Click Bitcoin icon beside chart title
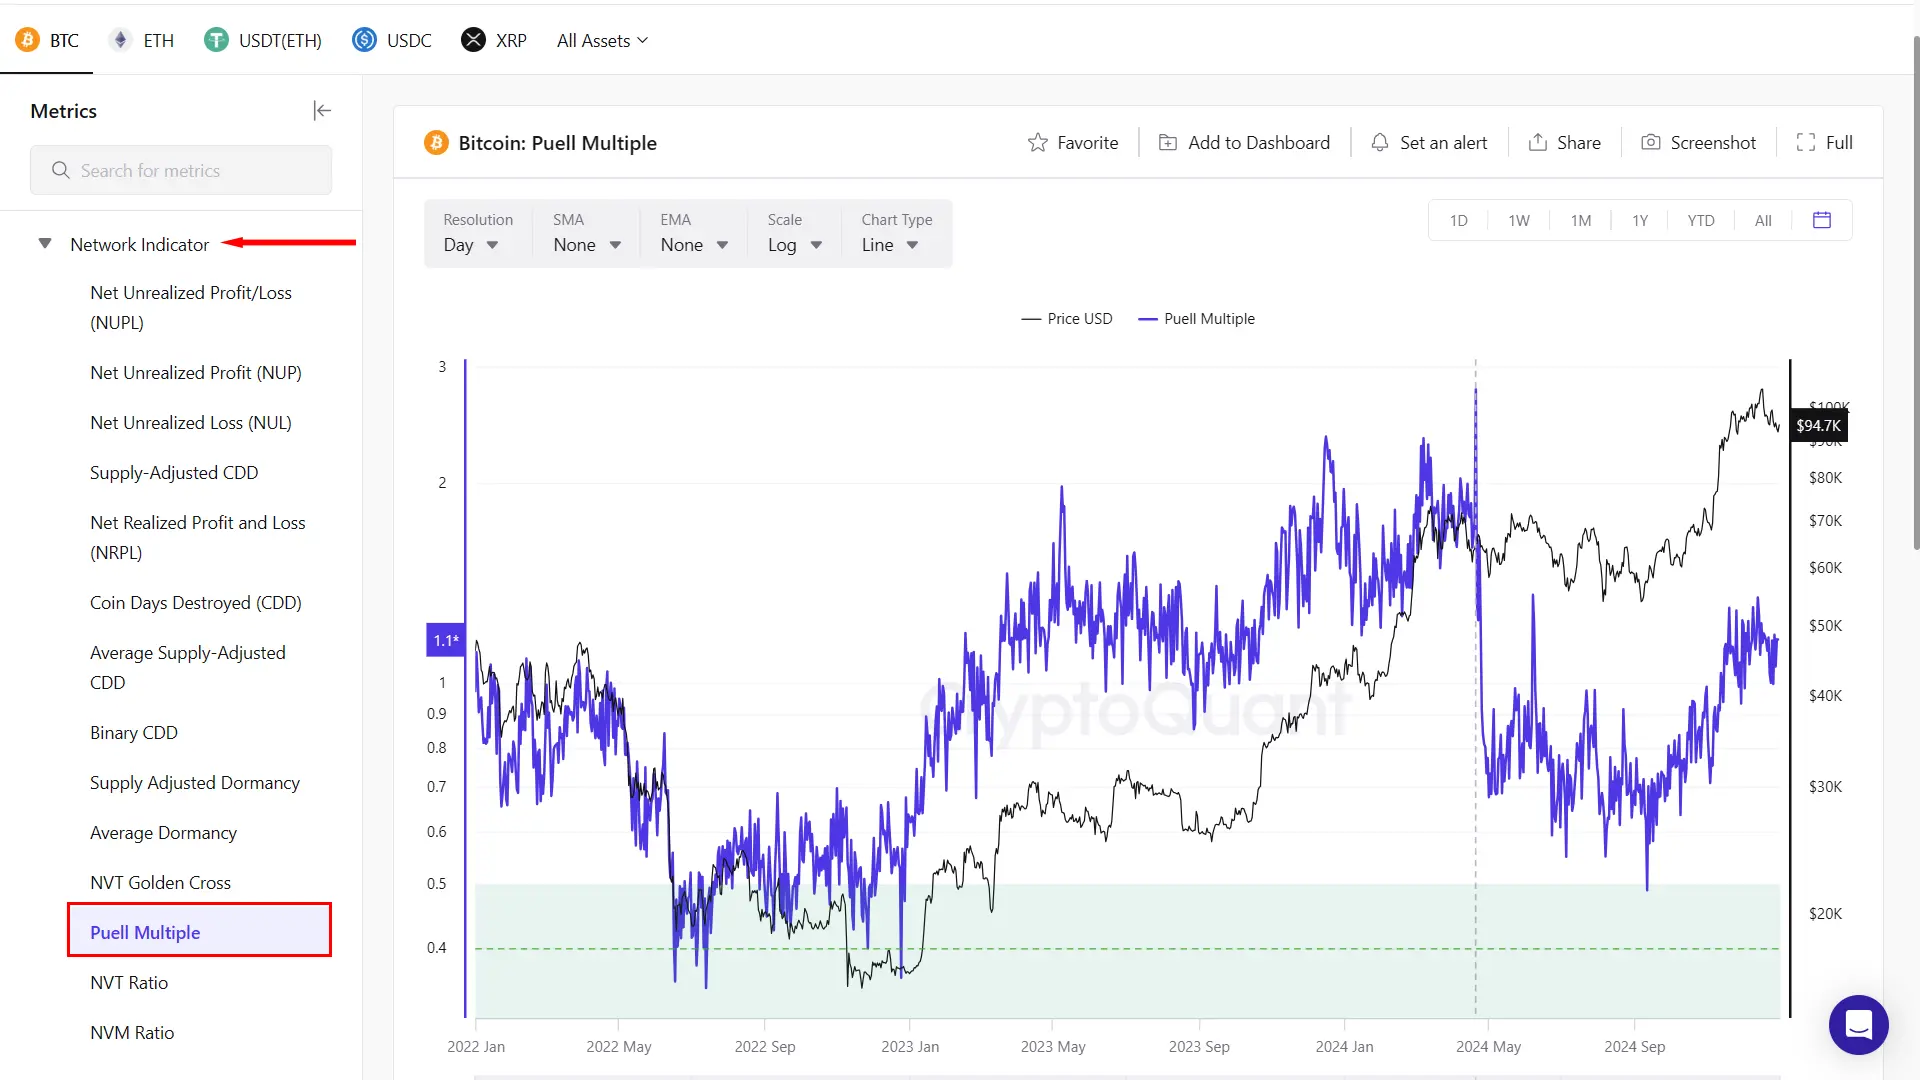Screen dimensions: 1920x1080 pyautogui.click(x=436, y=142)
